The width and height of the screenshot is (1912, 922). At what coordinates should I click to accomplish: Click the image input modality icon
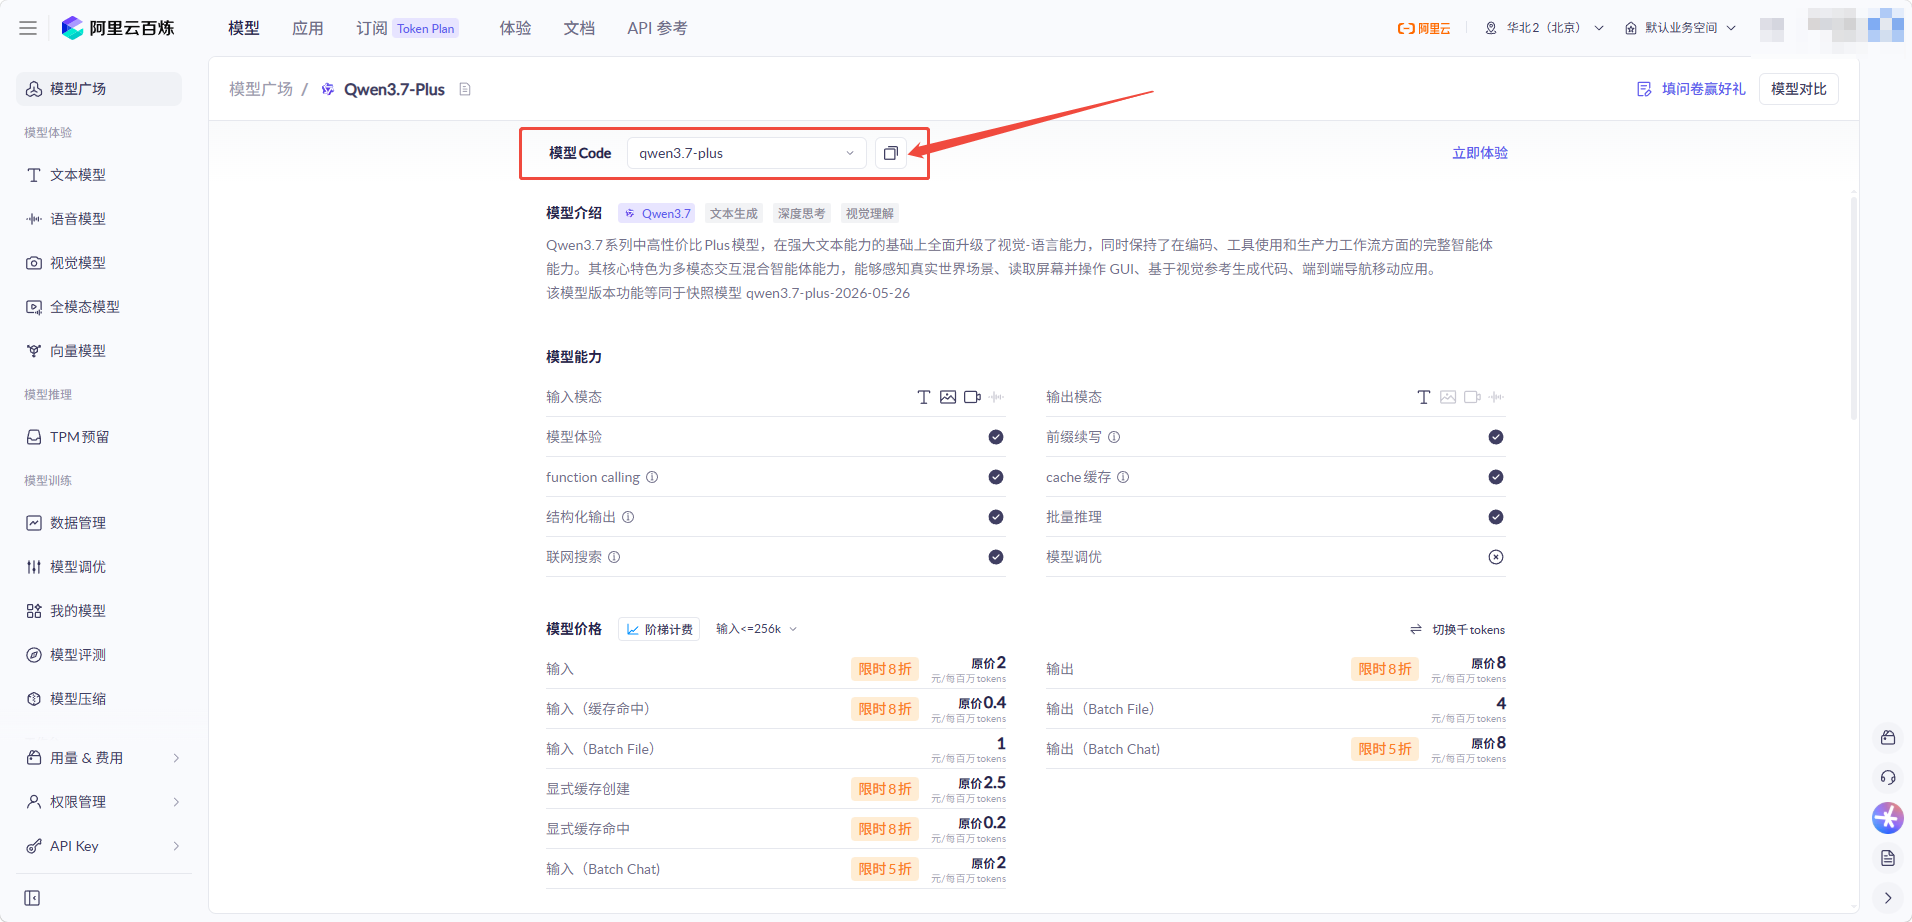948,397
